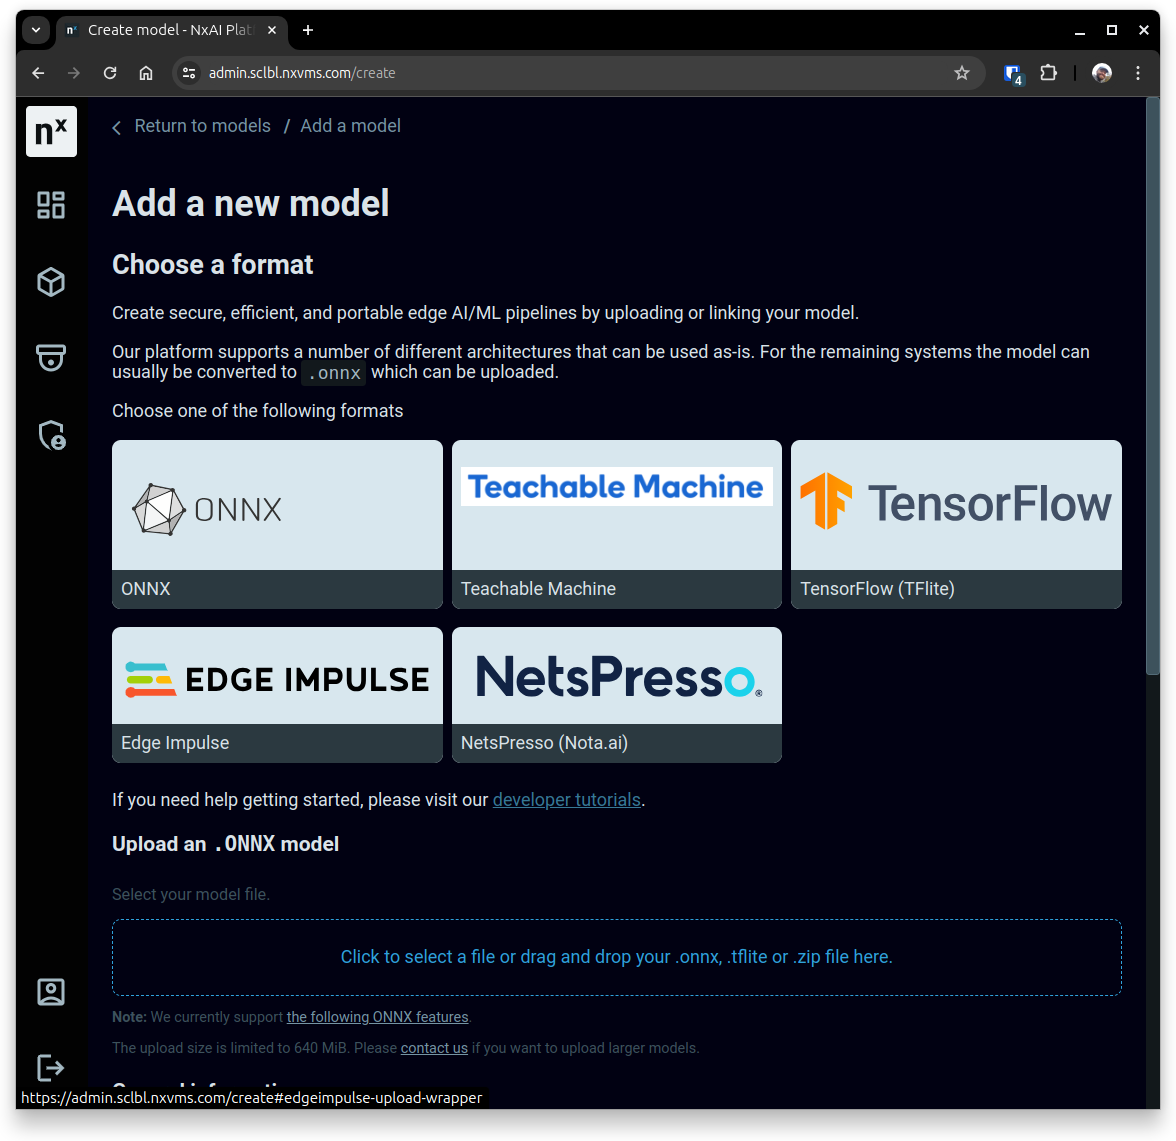View site information icon in address bar
The image size is (1176, 1141).
[x=189, y=73]
